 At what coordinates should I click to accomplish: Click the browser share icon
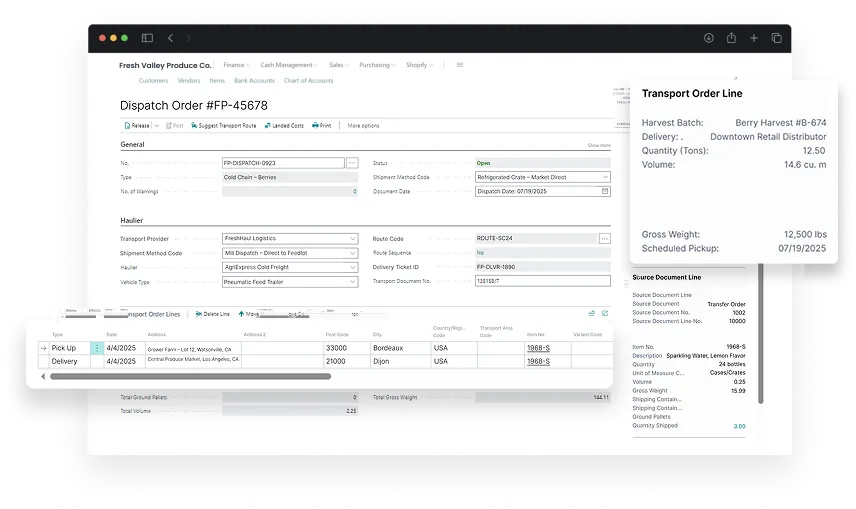click(731, 38)
